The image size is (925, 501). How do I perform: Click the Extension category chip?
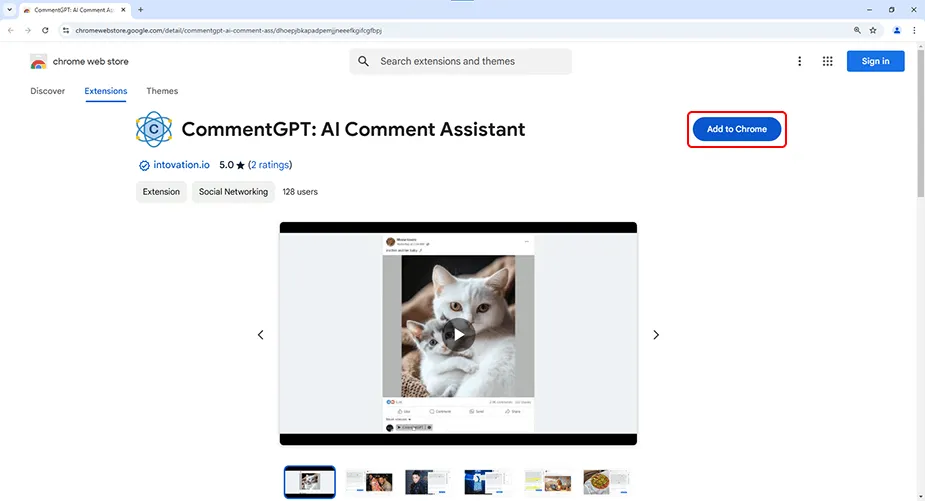click(x=161, y=192)
